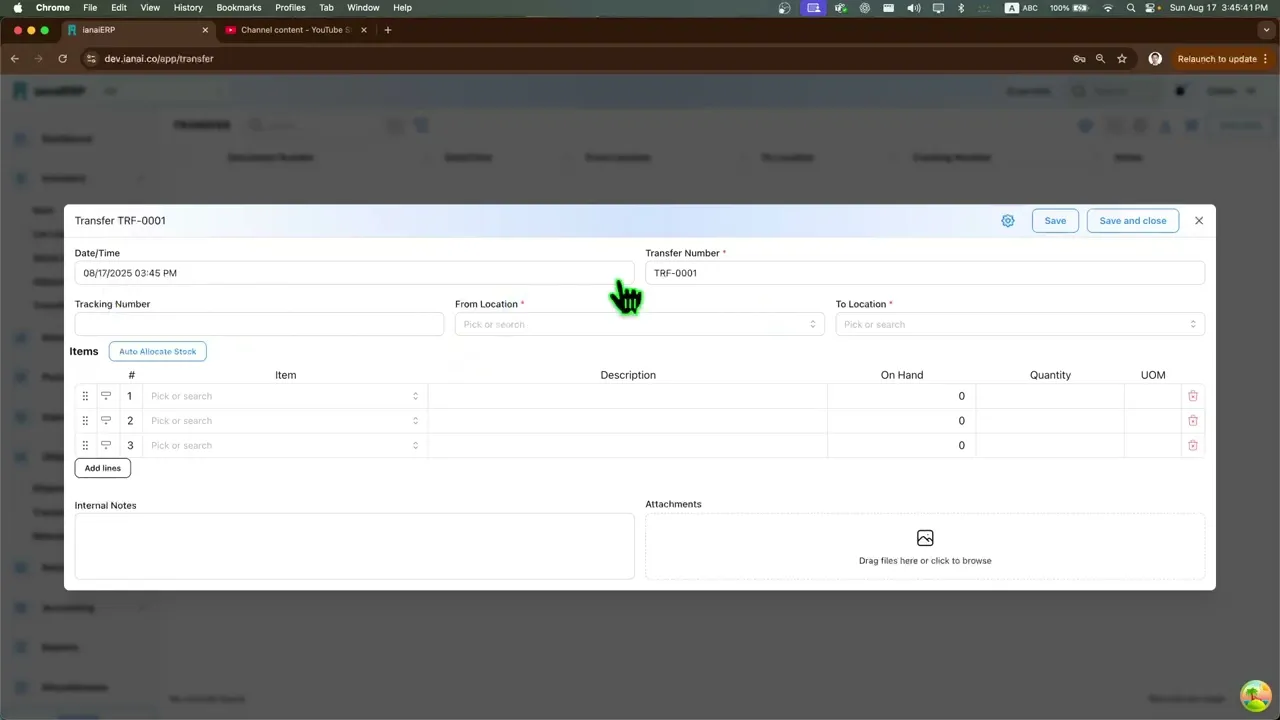Click the ABC input source indicator

pos(1021,7)
